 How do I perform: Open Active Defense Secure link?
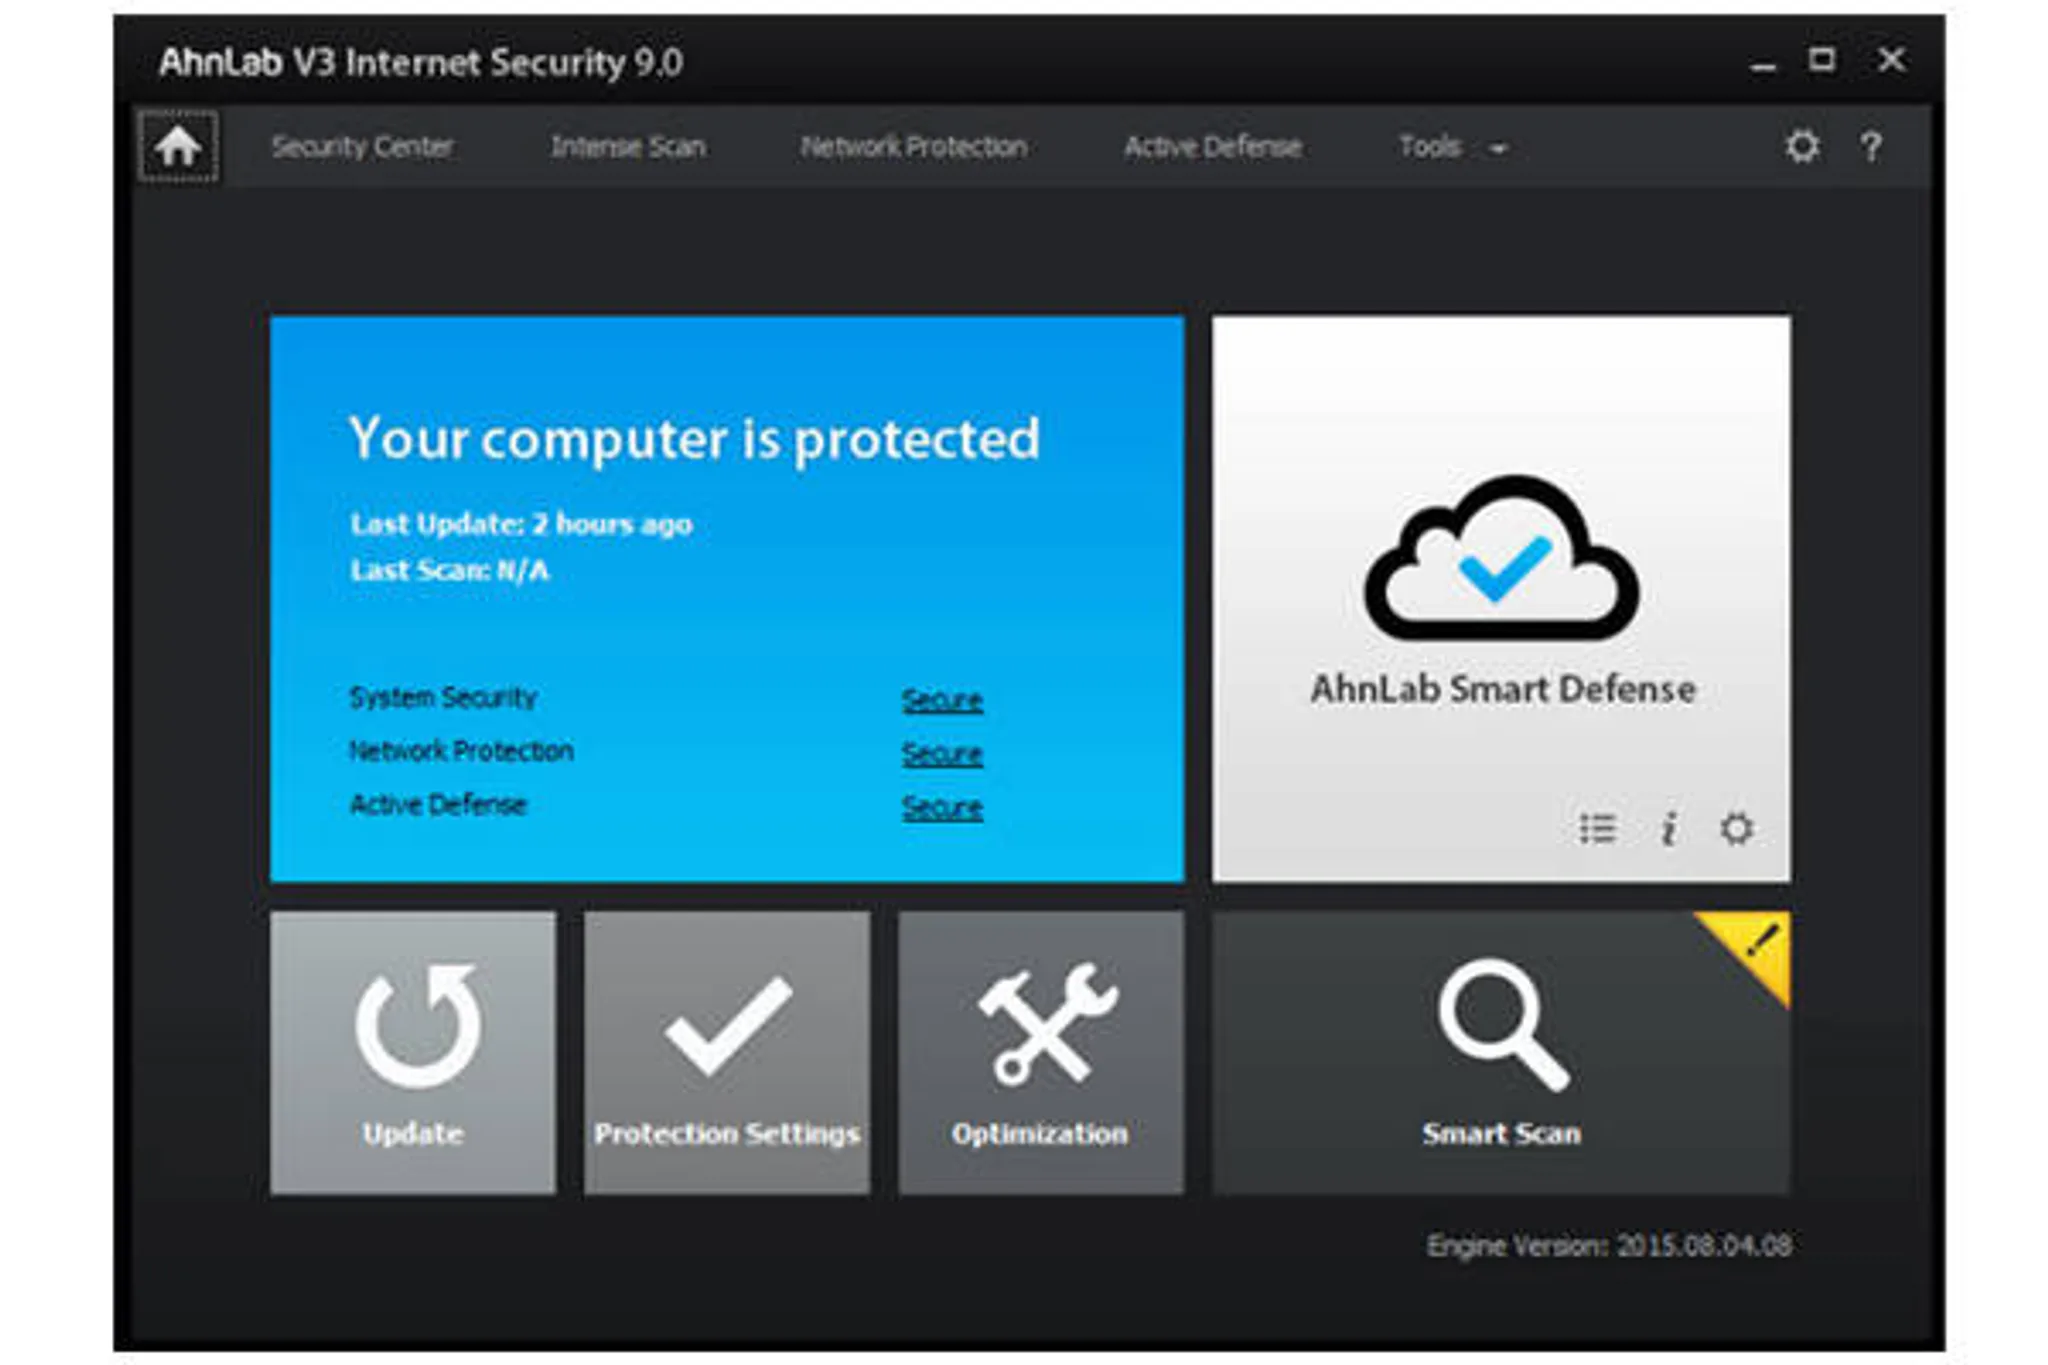942,807
